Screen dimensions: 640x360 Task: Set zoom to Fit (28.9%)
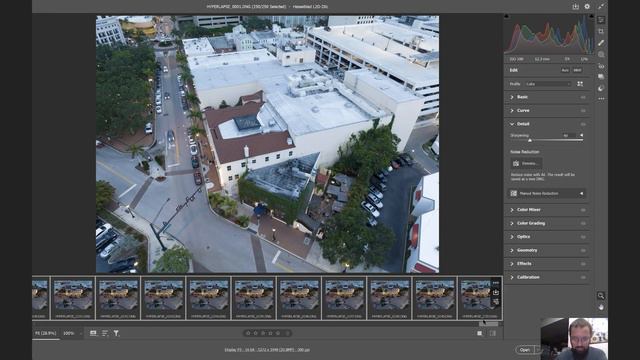tap(45, 333)
